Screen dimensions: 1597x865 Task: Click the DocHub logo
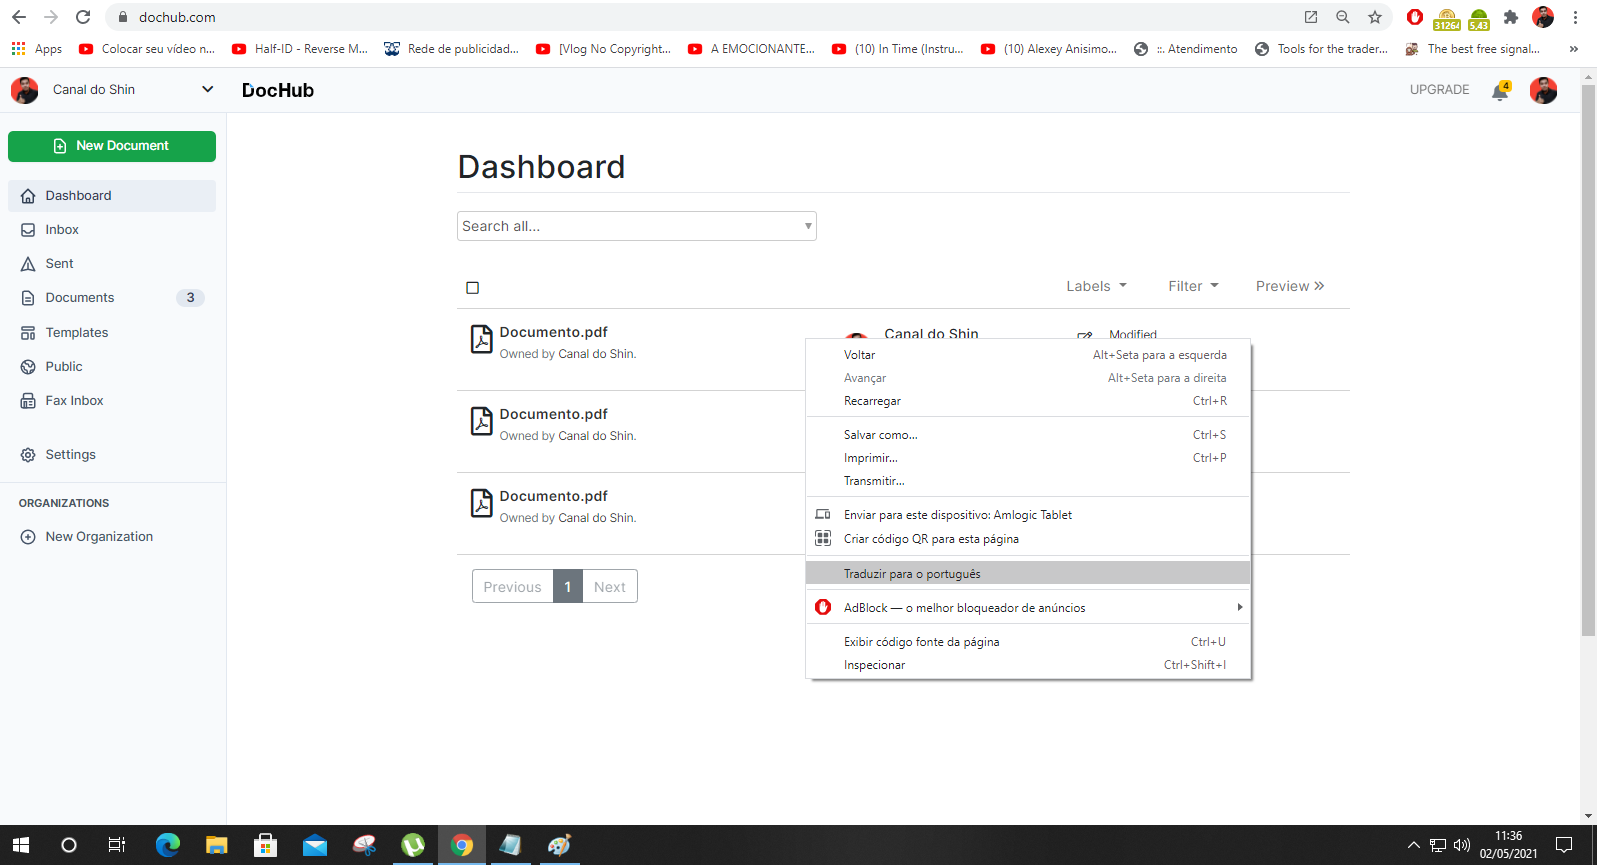click(278, 90)
